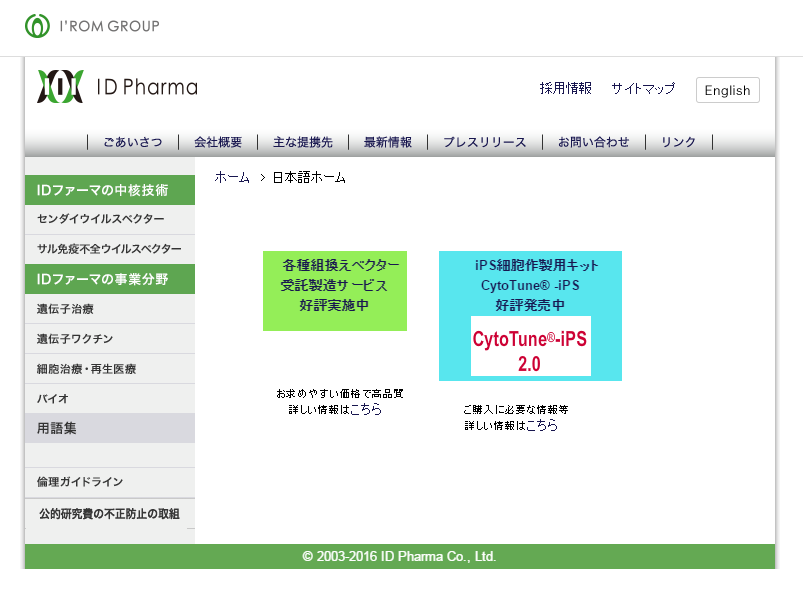Open プレスリリース menu item
The width and height of the screenshot is (803, 592).
[484, 142]
